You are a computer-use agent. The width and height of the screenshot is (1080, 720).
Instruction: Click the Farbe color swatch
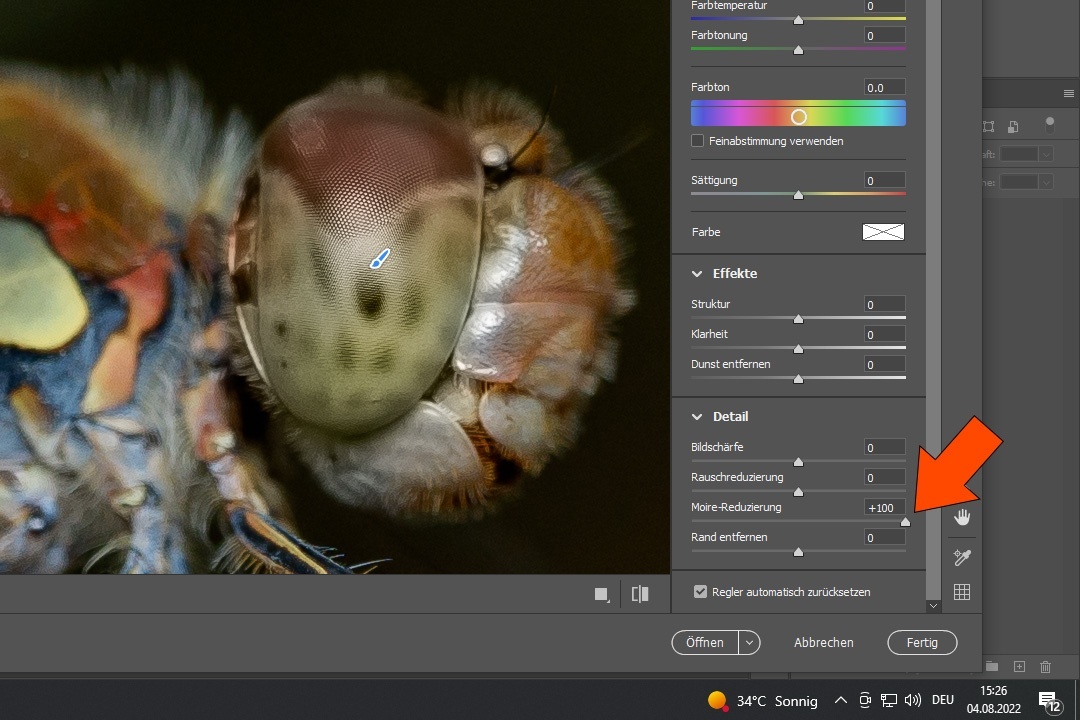[x=883, y=232]
